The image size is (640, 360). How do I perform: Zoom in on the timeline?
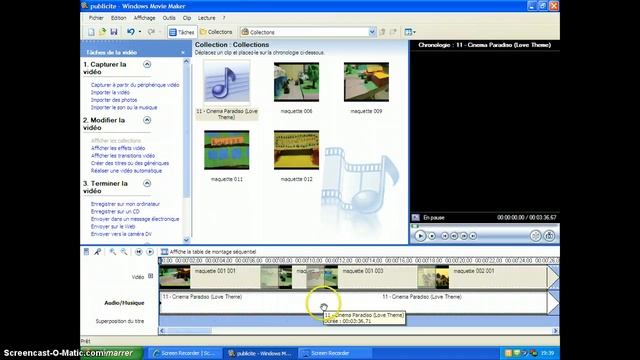[x=113, y=252]
